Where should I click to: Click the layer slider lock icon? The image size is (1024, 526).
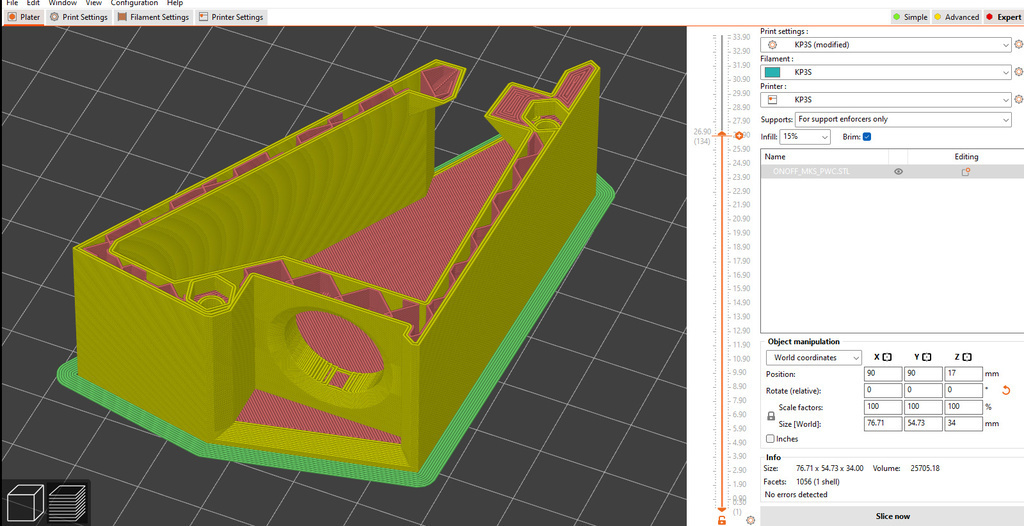721,520
